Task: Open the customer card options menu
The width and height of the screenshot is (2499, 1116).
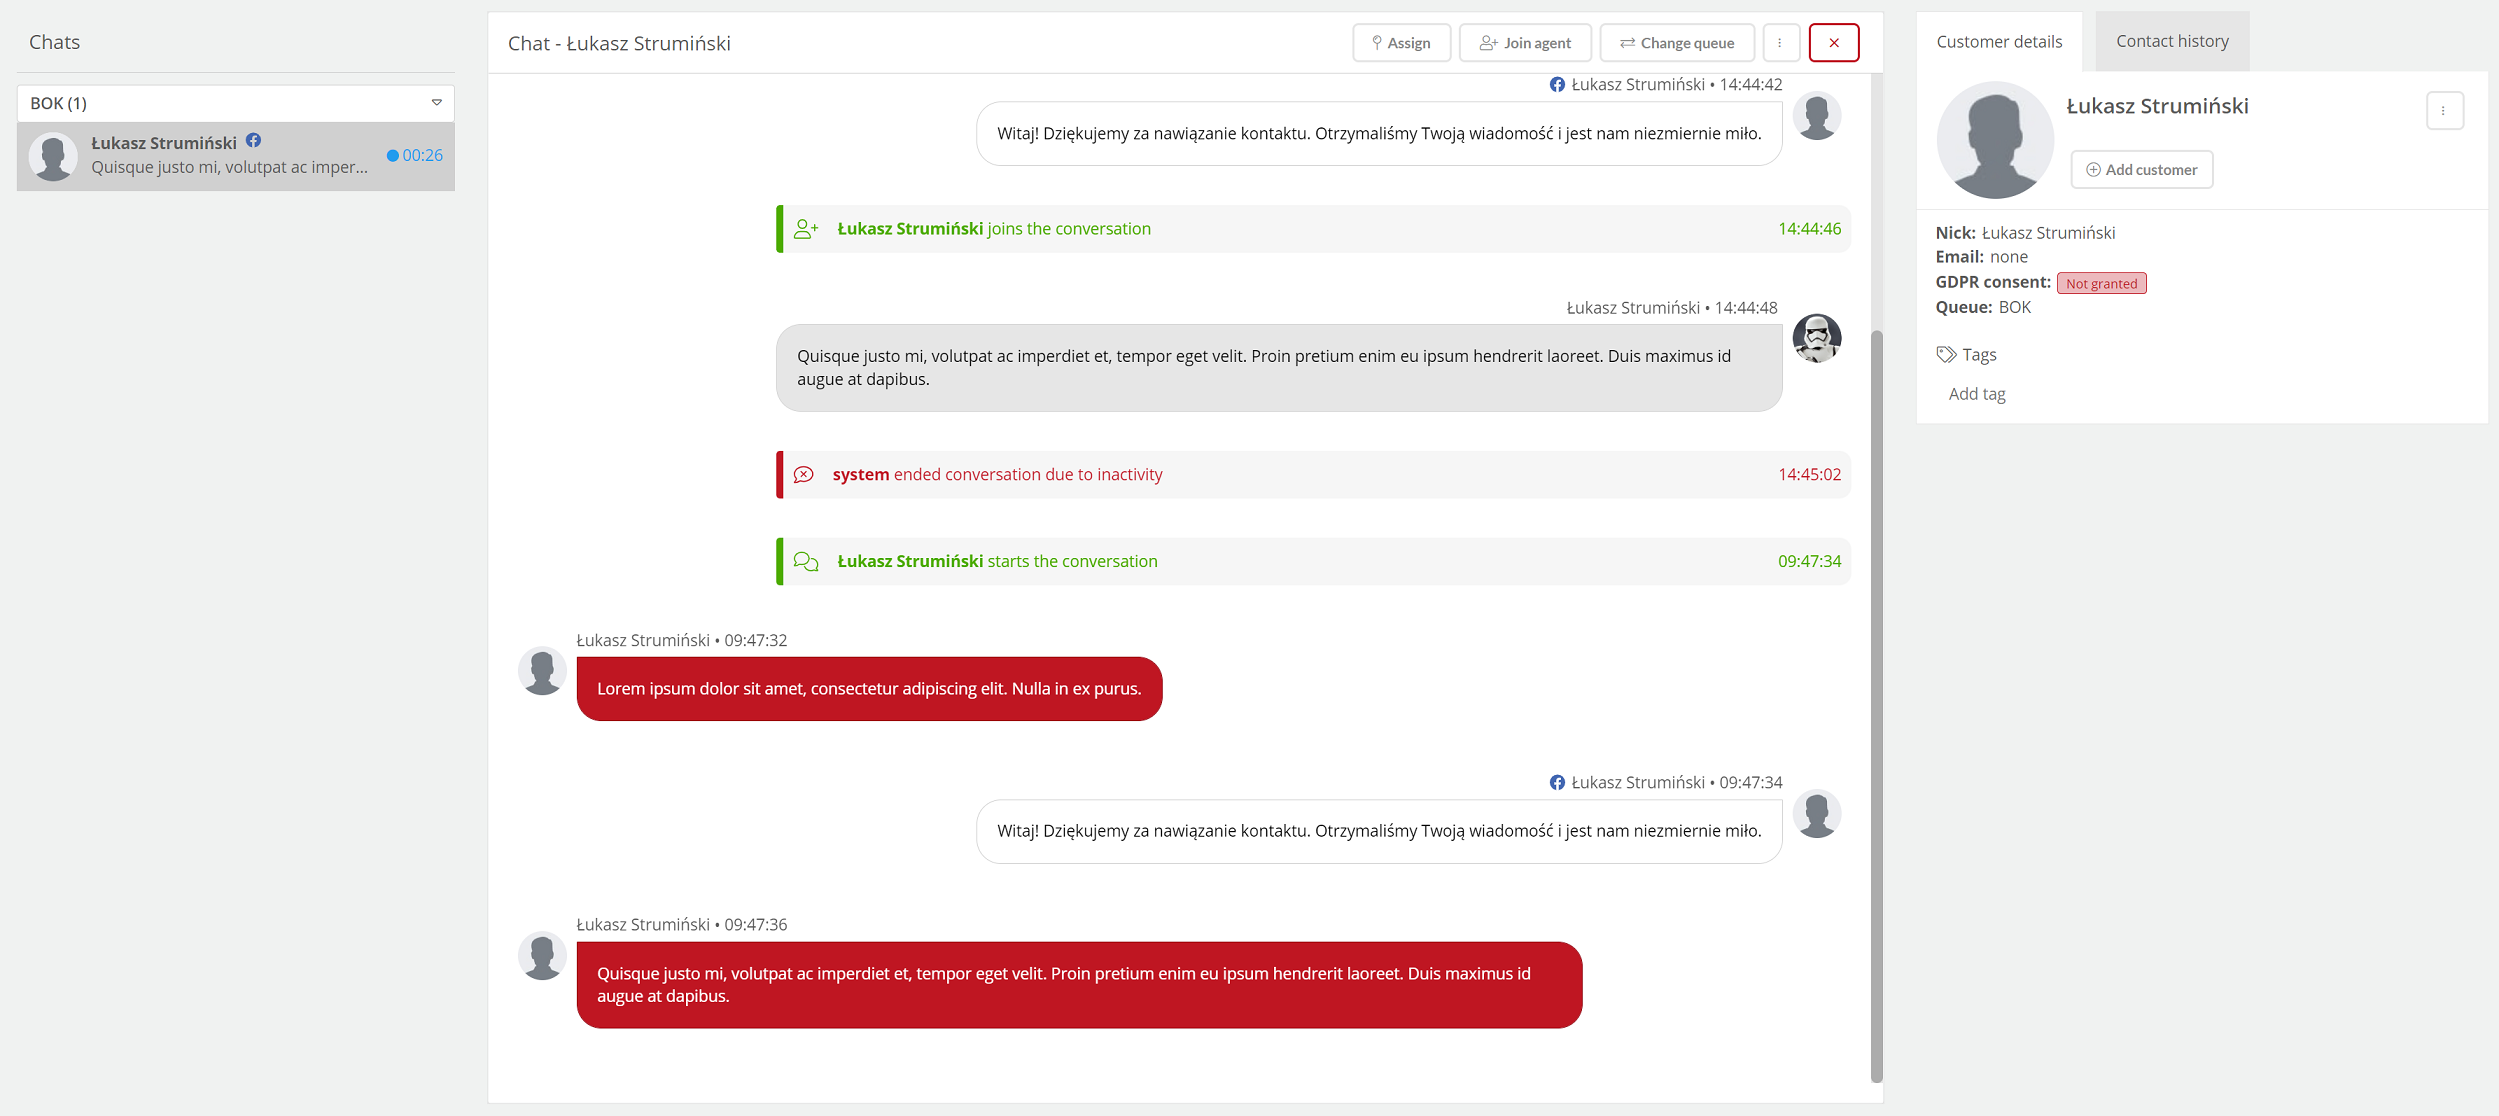Action: pos(2444,111)
